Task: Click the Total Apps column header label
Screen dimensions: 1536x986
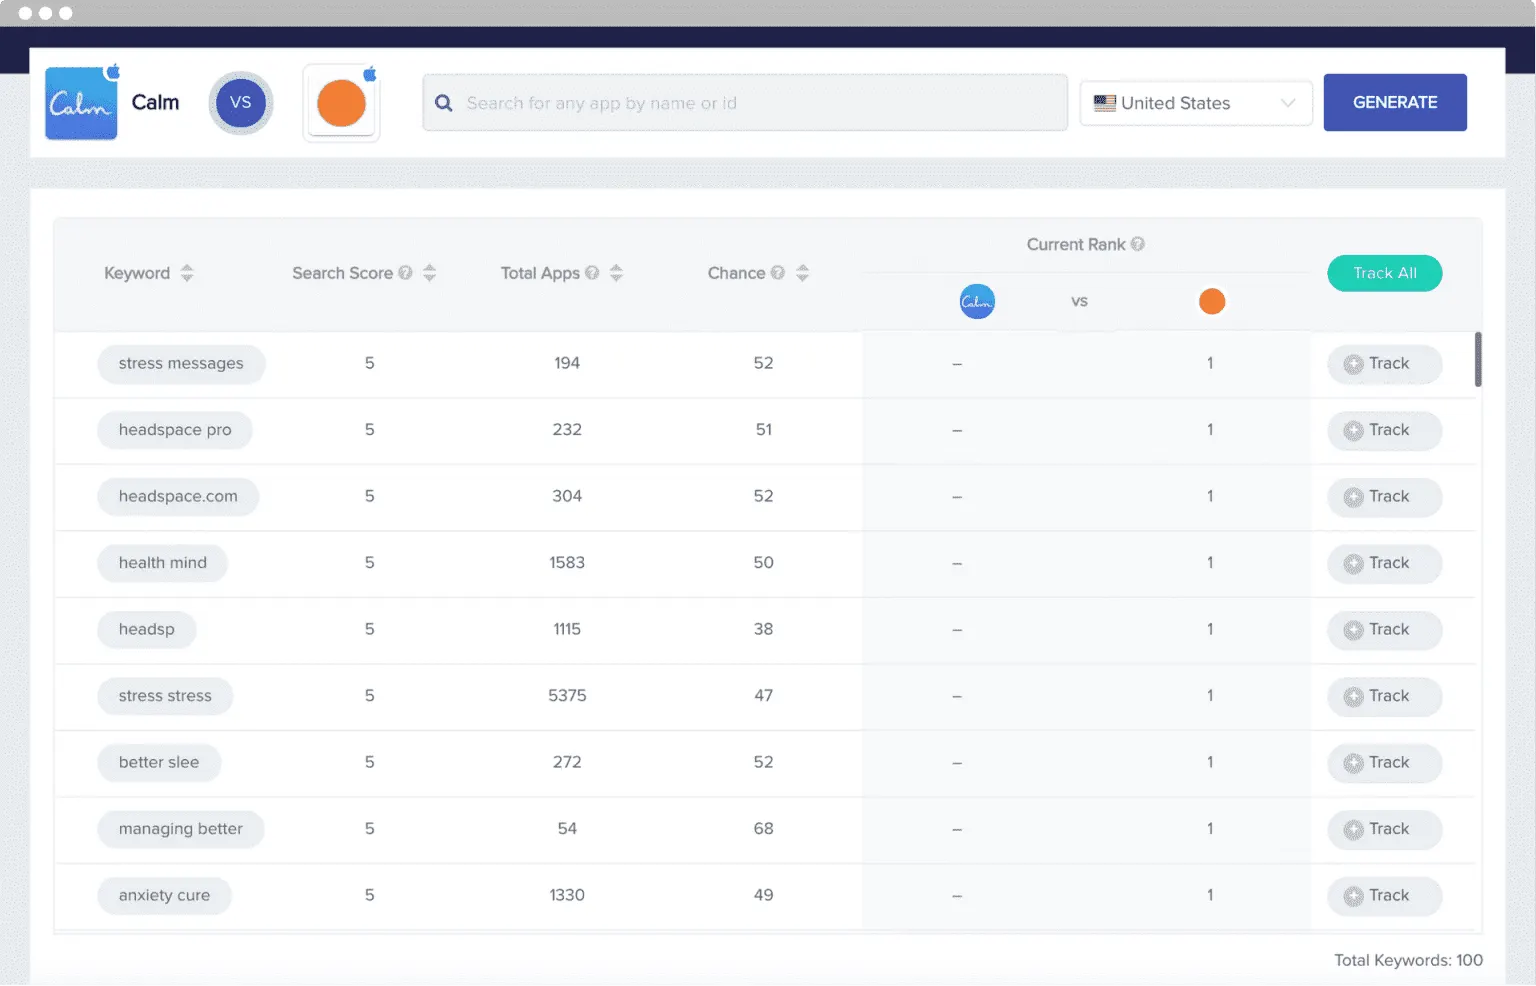Action: click(x=540, y=273)
